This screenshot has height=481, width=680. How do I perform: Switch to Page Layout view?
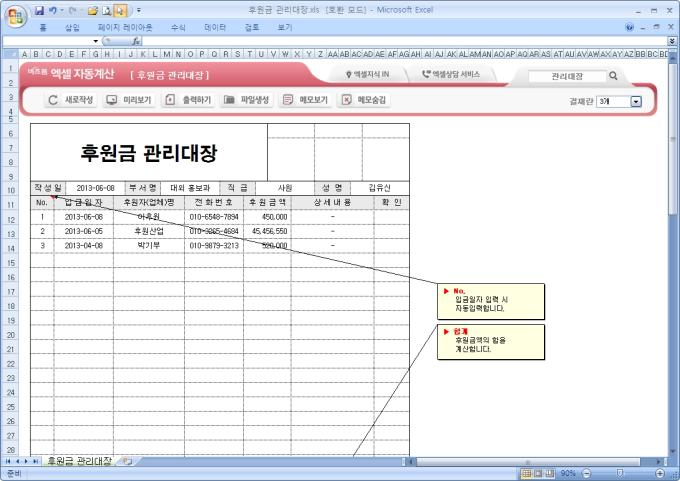tap(538, 473)
